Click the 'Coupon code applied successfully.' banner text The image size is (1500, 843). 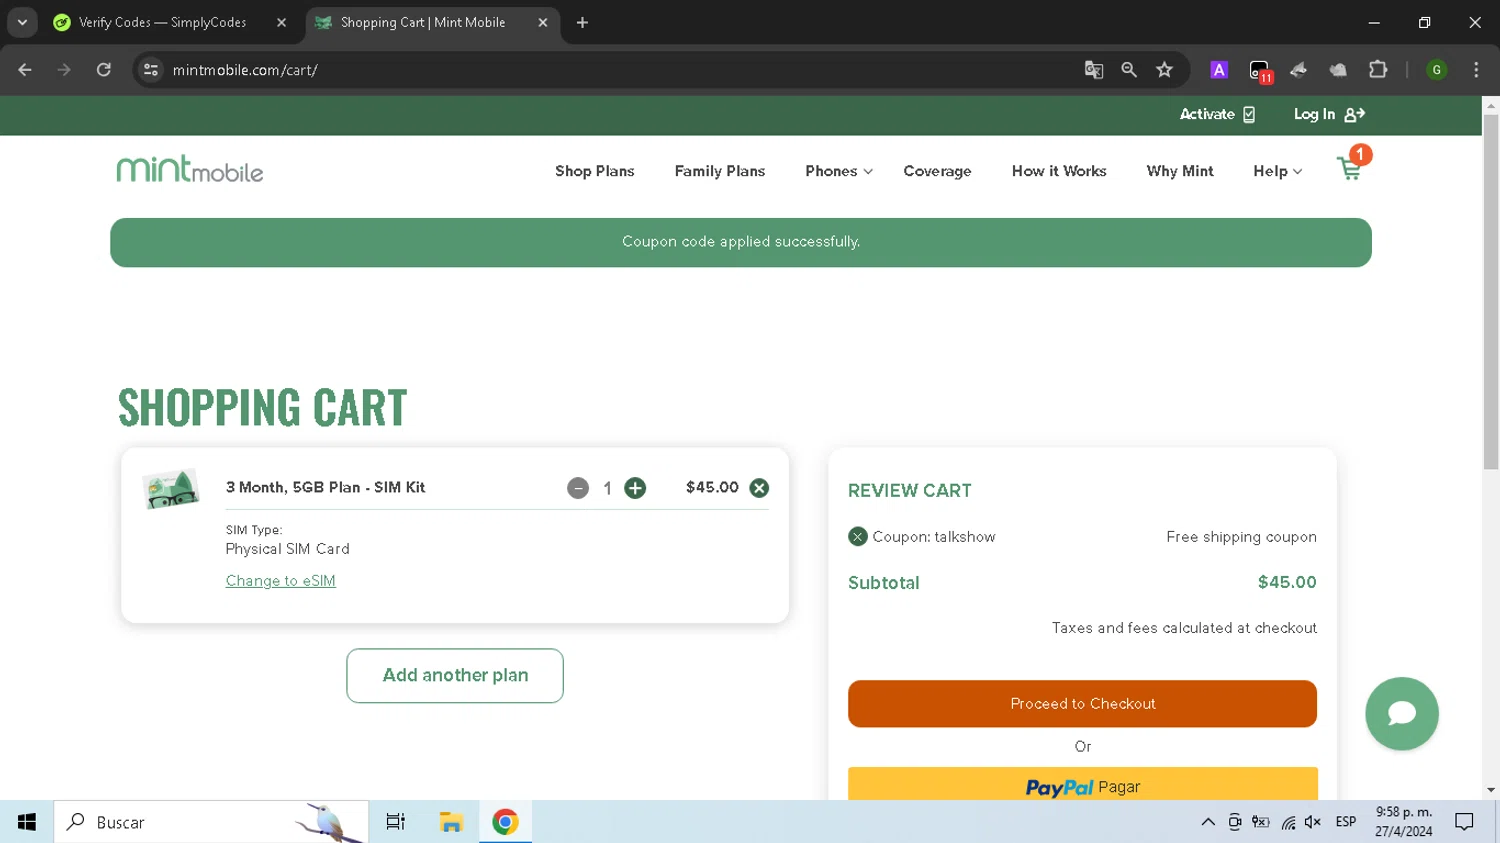(x=741, y=242)
